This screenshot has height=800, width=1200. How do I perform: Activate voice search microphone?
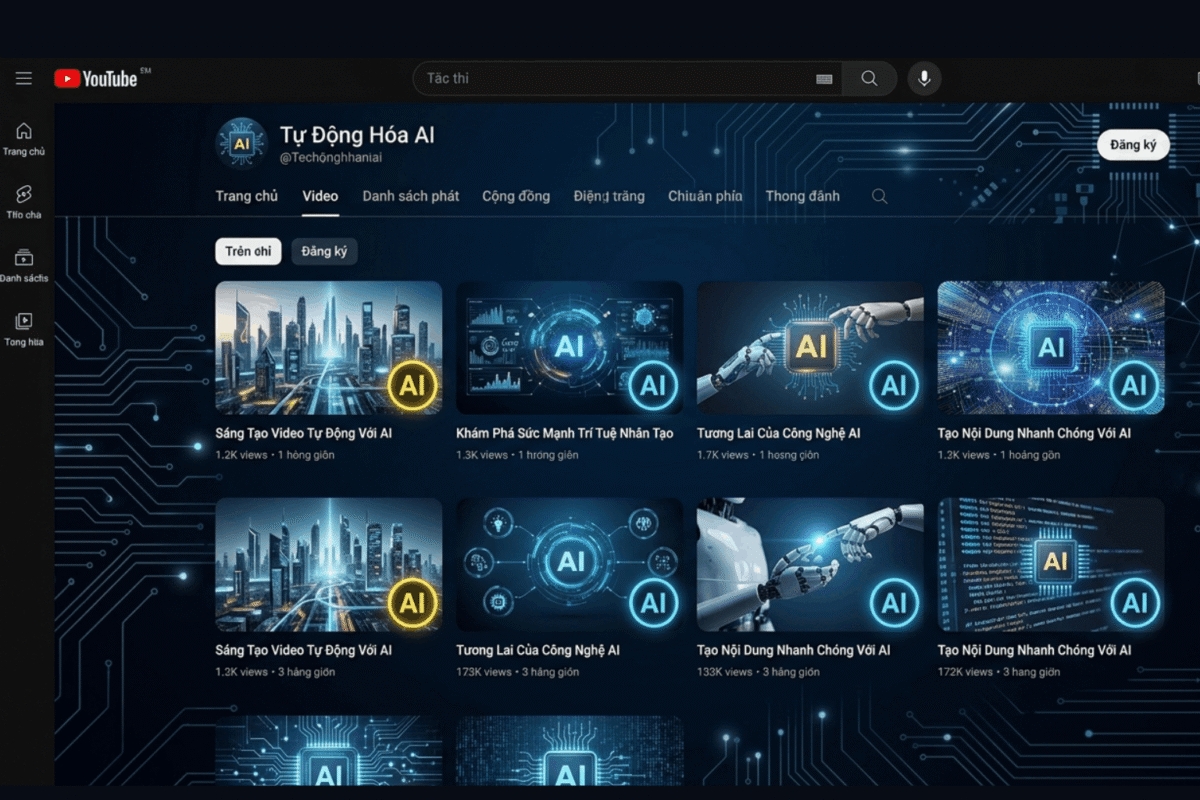(924, 78)
